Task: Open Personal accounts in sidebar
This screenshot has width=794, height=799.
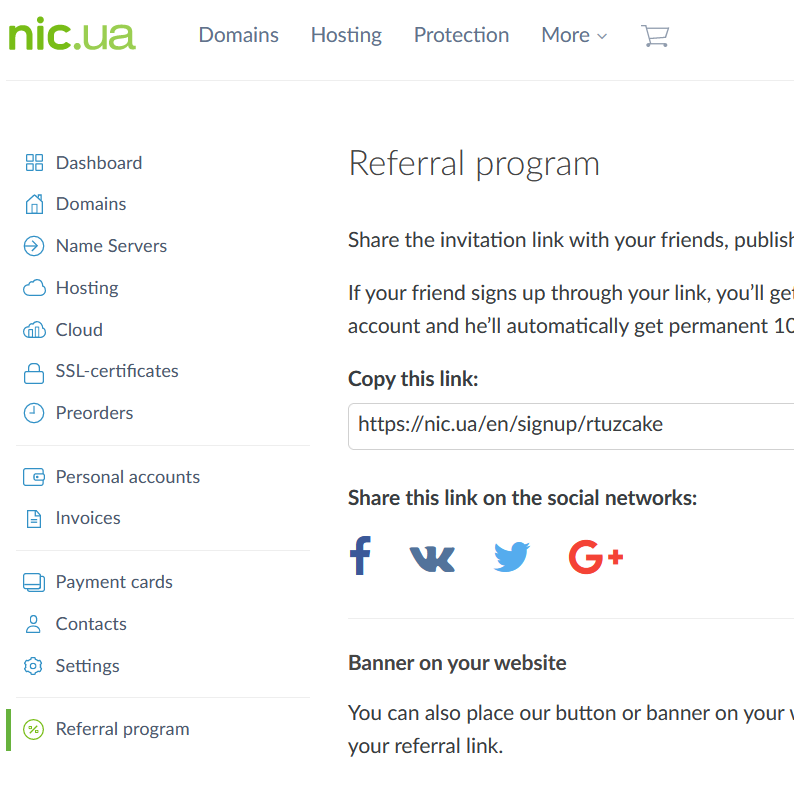Action: 127,477
